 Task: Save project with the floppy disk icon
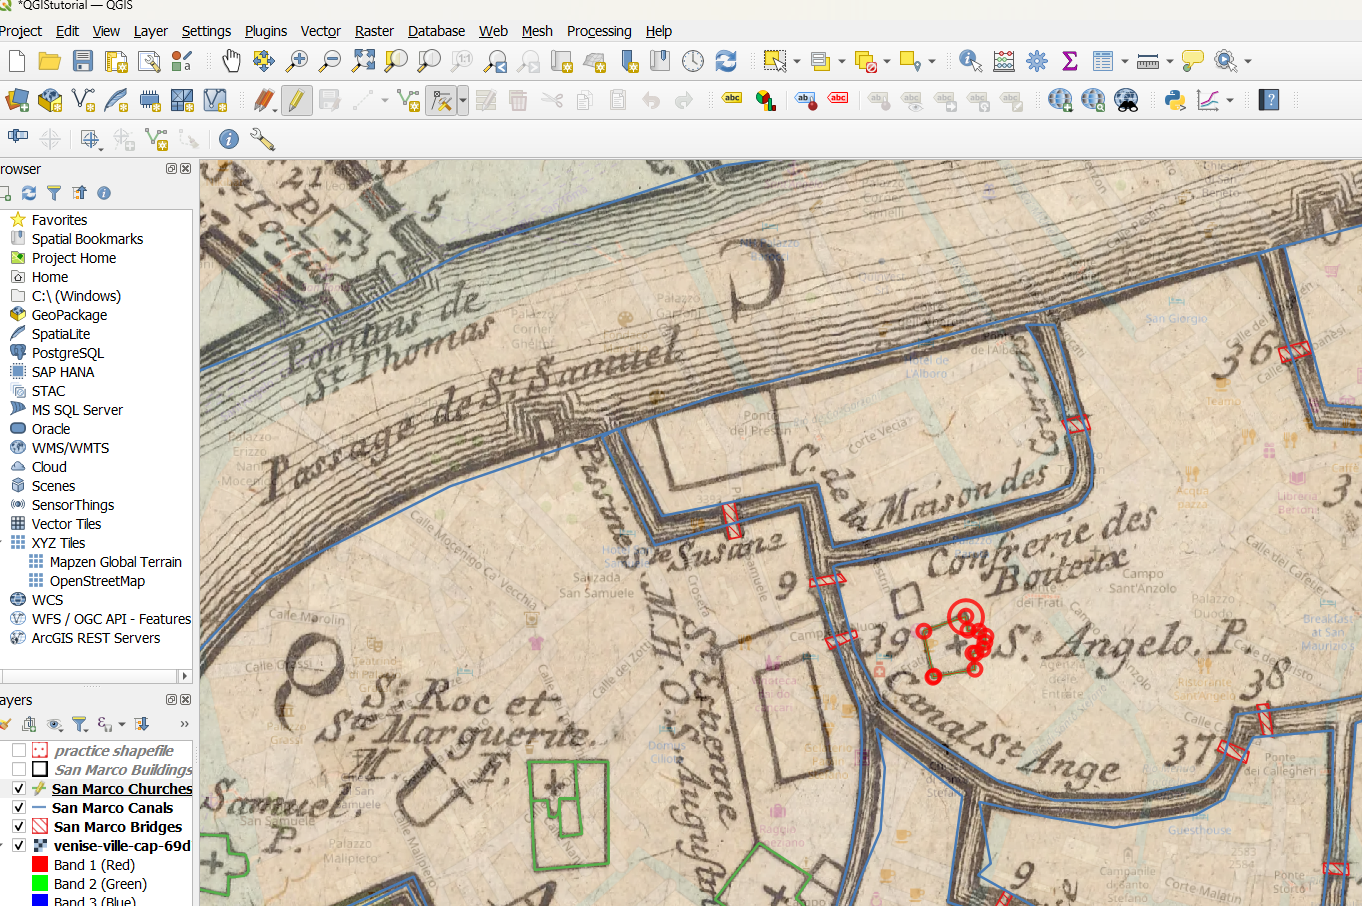(83, 61)
